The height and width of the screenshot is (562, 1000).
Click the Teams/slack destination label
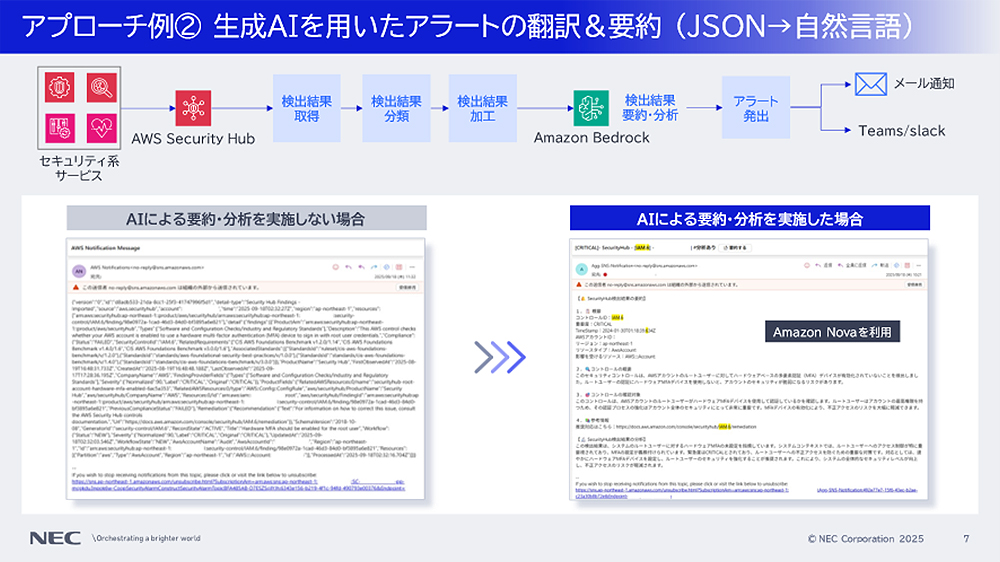click(901, 131)
